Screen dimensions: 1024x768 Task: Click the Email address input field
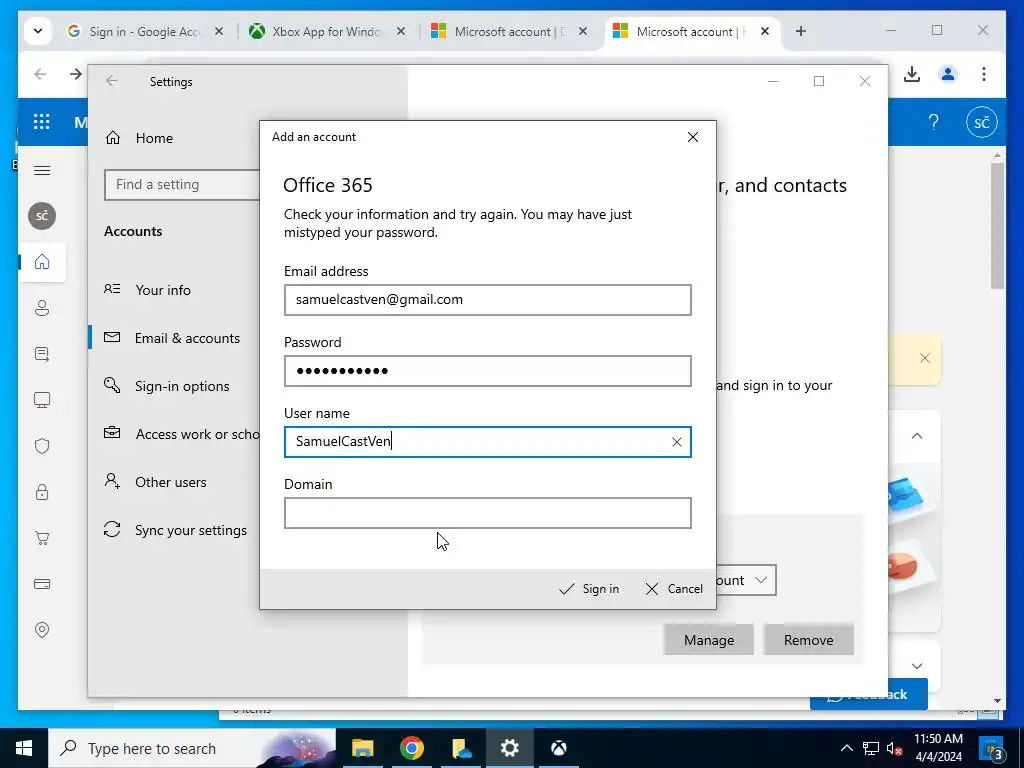coord(488,300)
